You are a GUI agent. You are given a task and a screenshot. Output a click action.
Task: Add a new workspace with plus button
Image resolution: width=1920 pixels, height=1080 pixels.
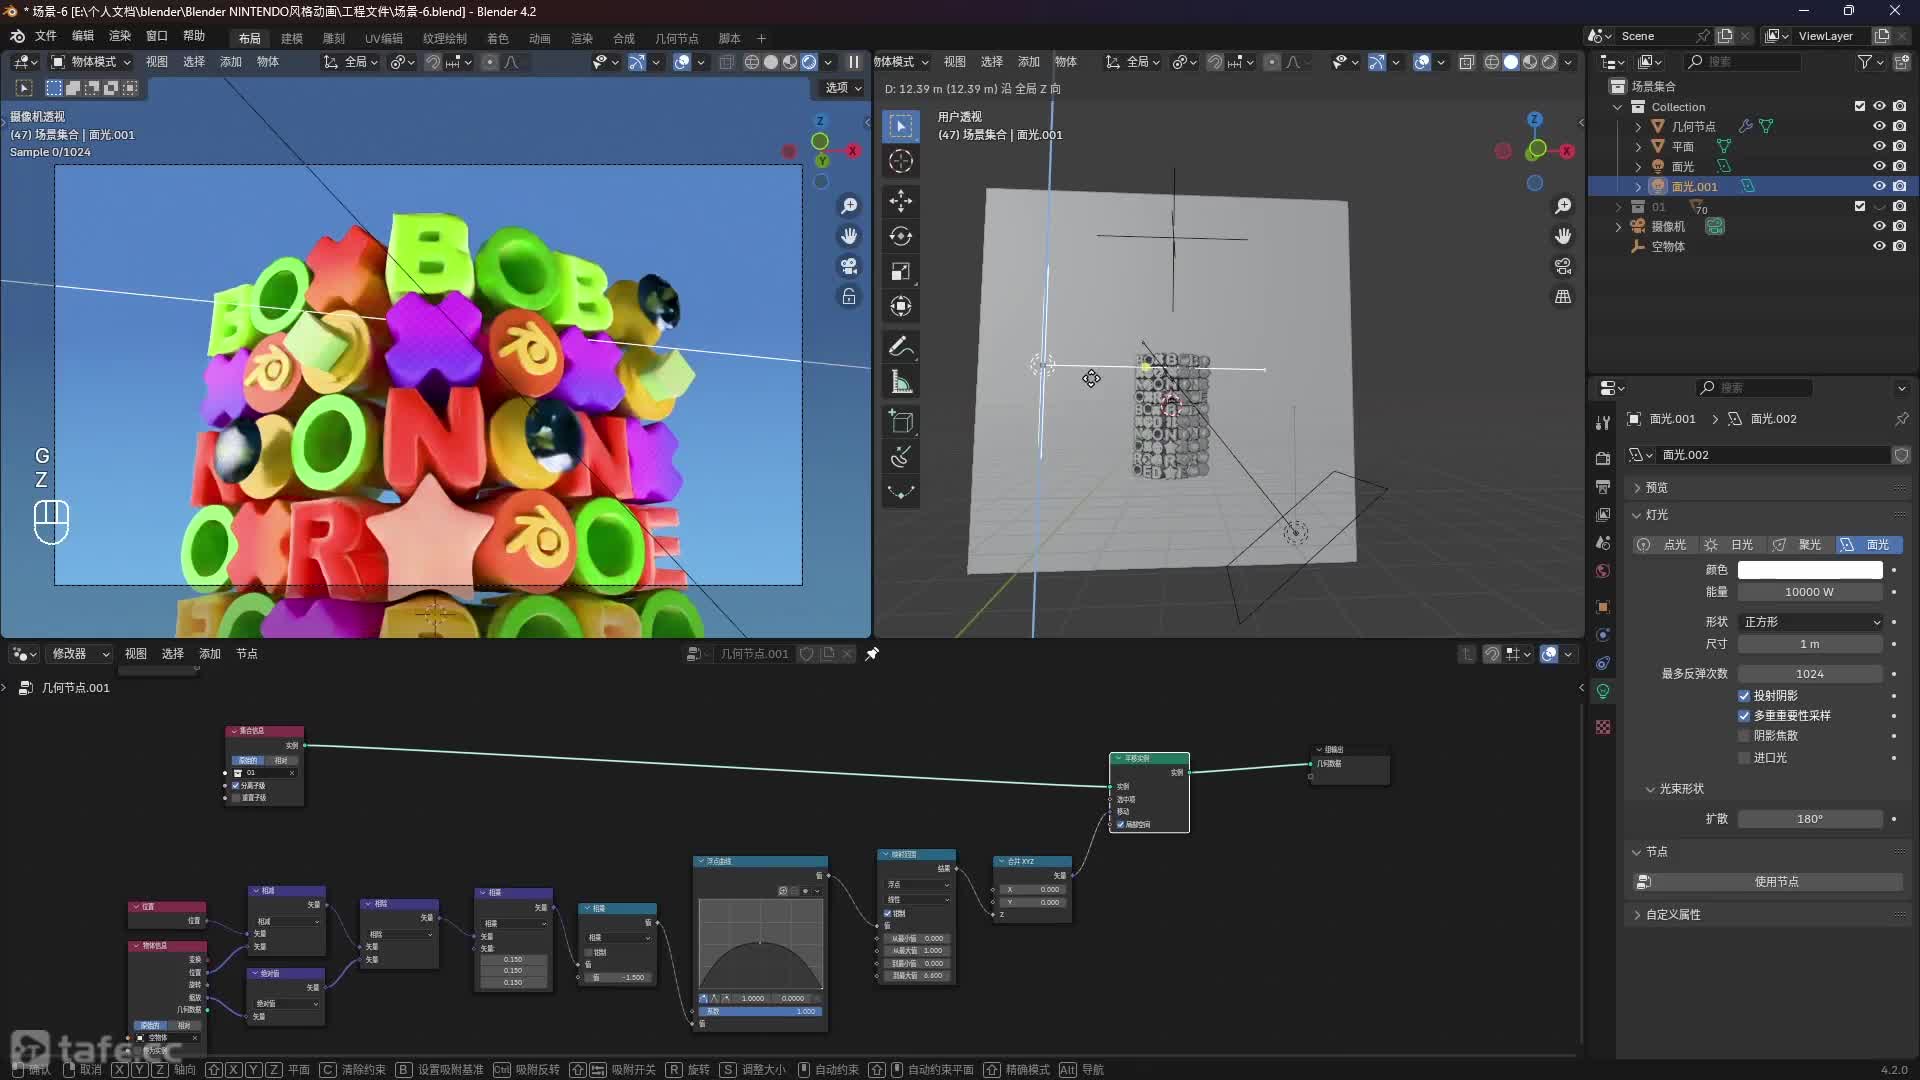coord(761,38)
